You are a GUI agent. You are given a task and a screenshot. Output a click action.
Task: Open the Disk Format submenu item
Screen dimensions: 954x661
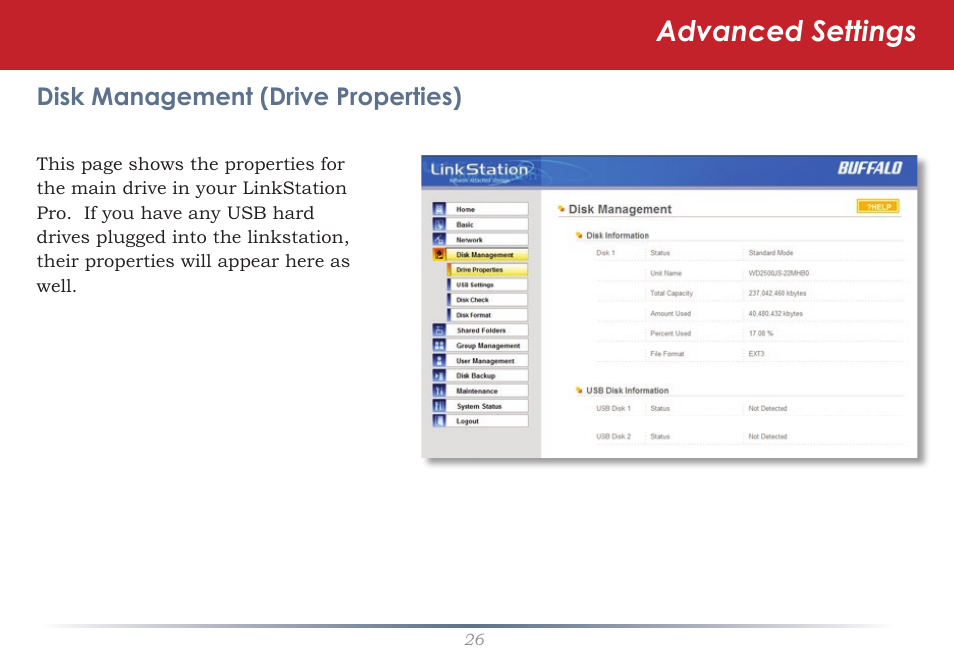(x=487, y=315)
